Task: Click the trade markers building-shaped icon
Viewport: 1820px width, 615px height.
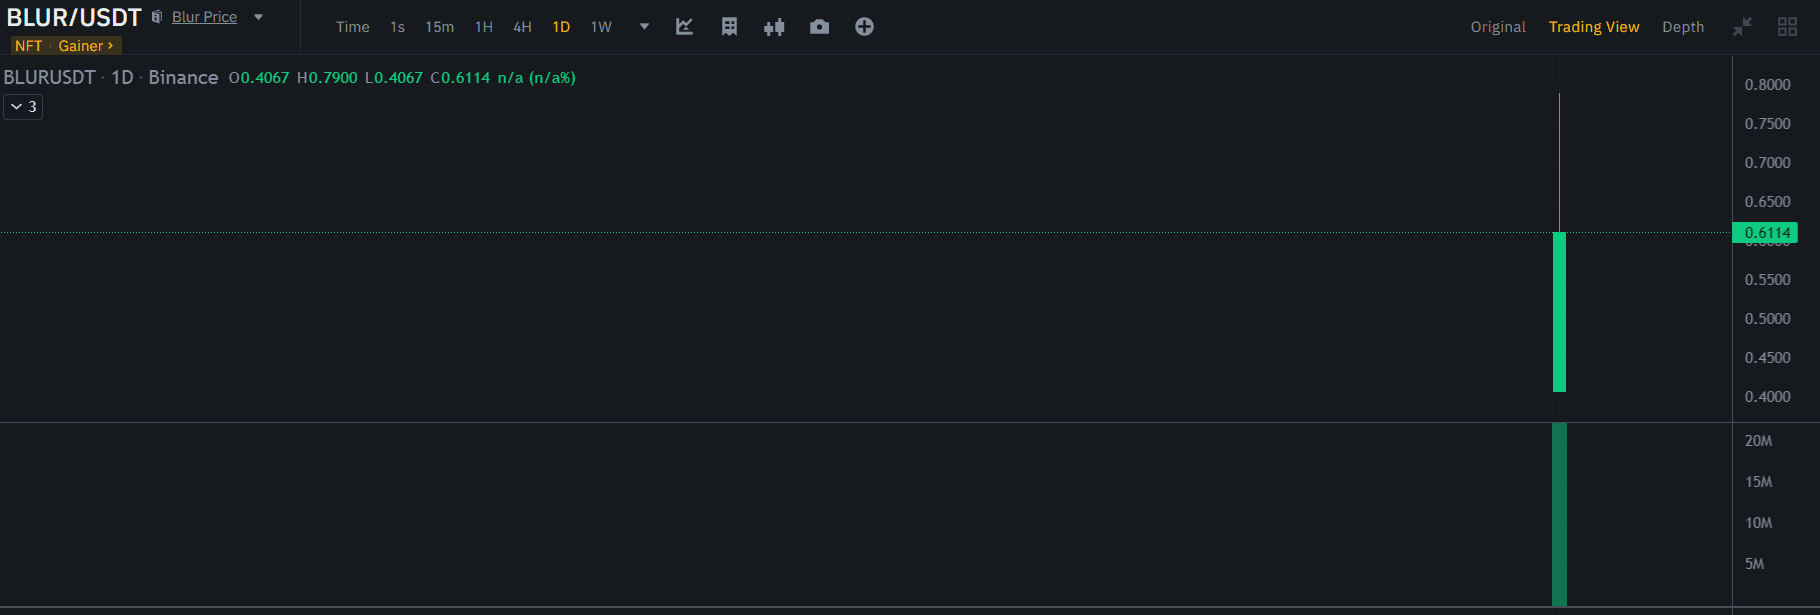Action: (x=729, y=27)
